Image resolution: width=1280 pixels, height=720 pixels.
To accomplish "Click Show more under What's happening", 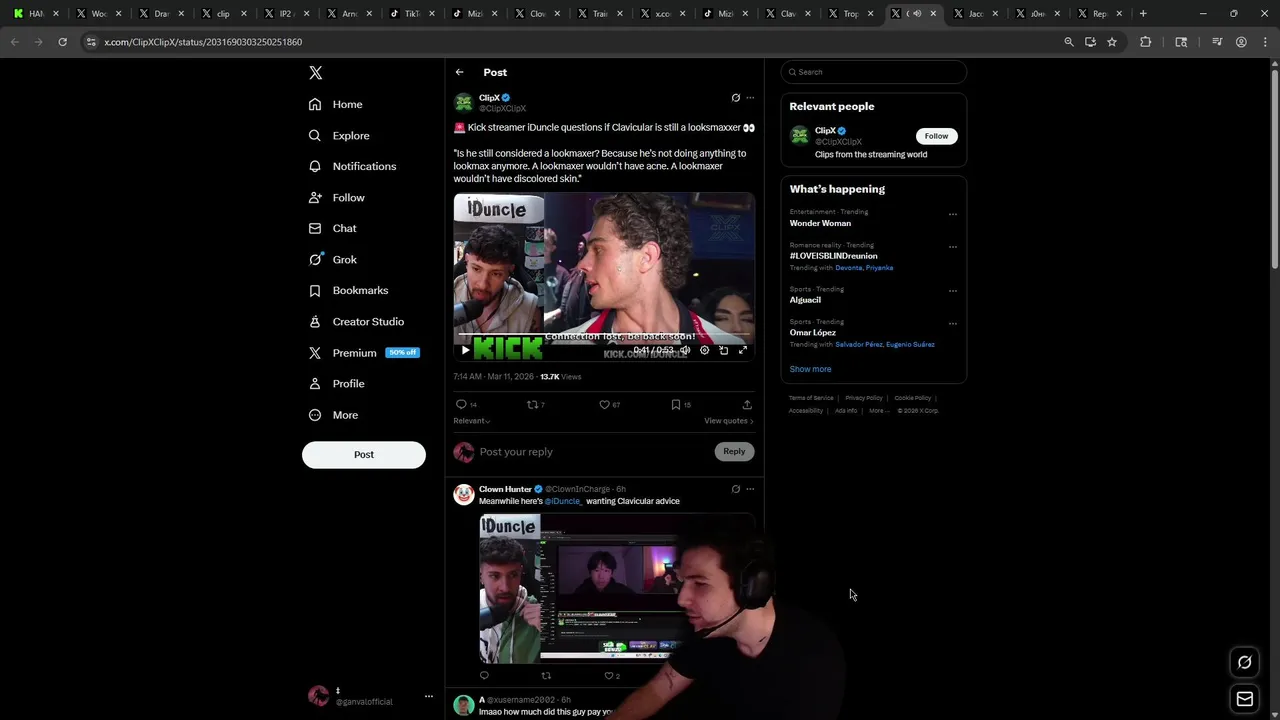I will [810, 369].
